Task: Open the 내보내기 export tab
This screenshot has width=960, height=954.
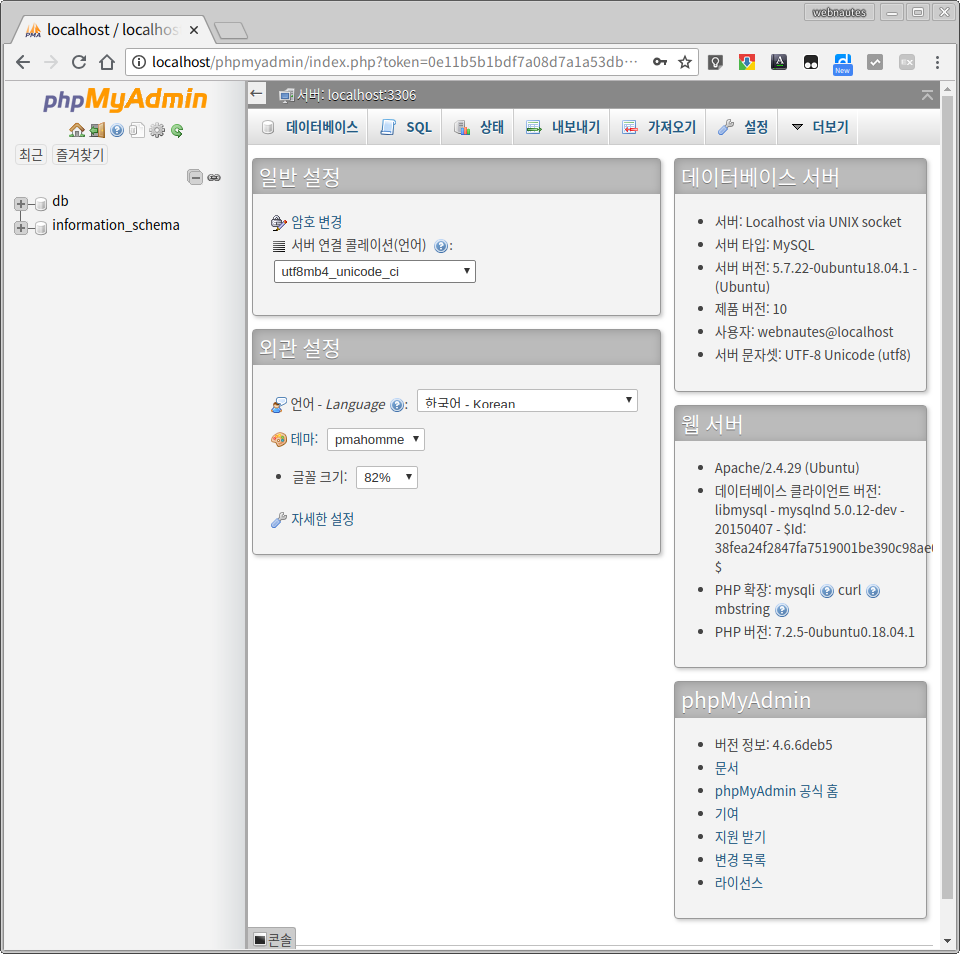Action: pos(563,127)
